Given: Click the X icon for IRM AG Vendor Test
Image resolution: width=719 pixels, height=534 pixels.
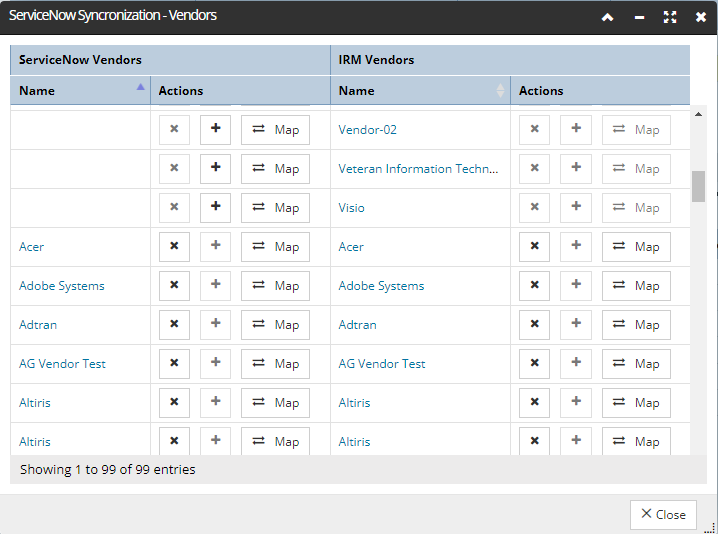Looking at the screenshot, I should tap(534, 363).
